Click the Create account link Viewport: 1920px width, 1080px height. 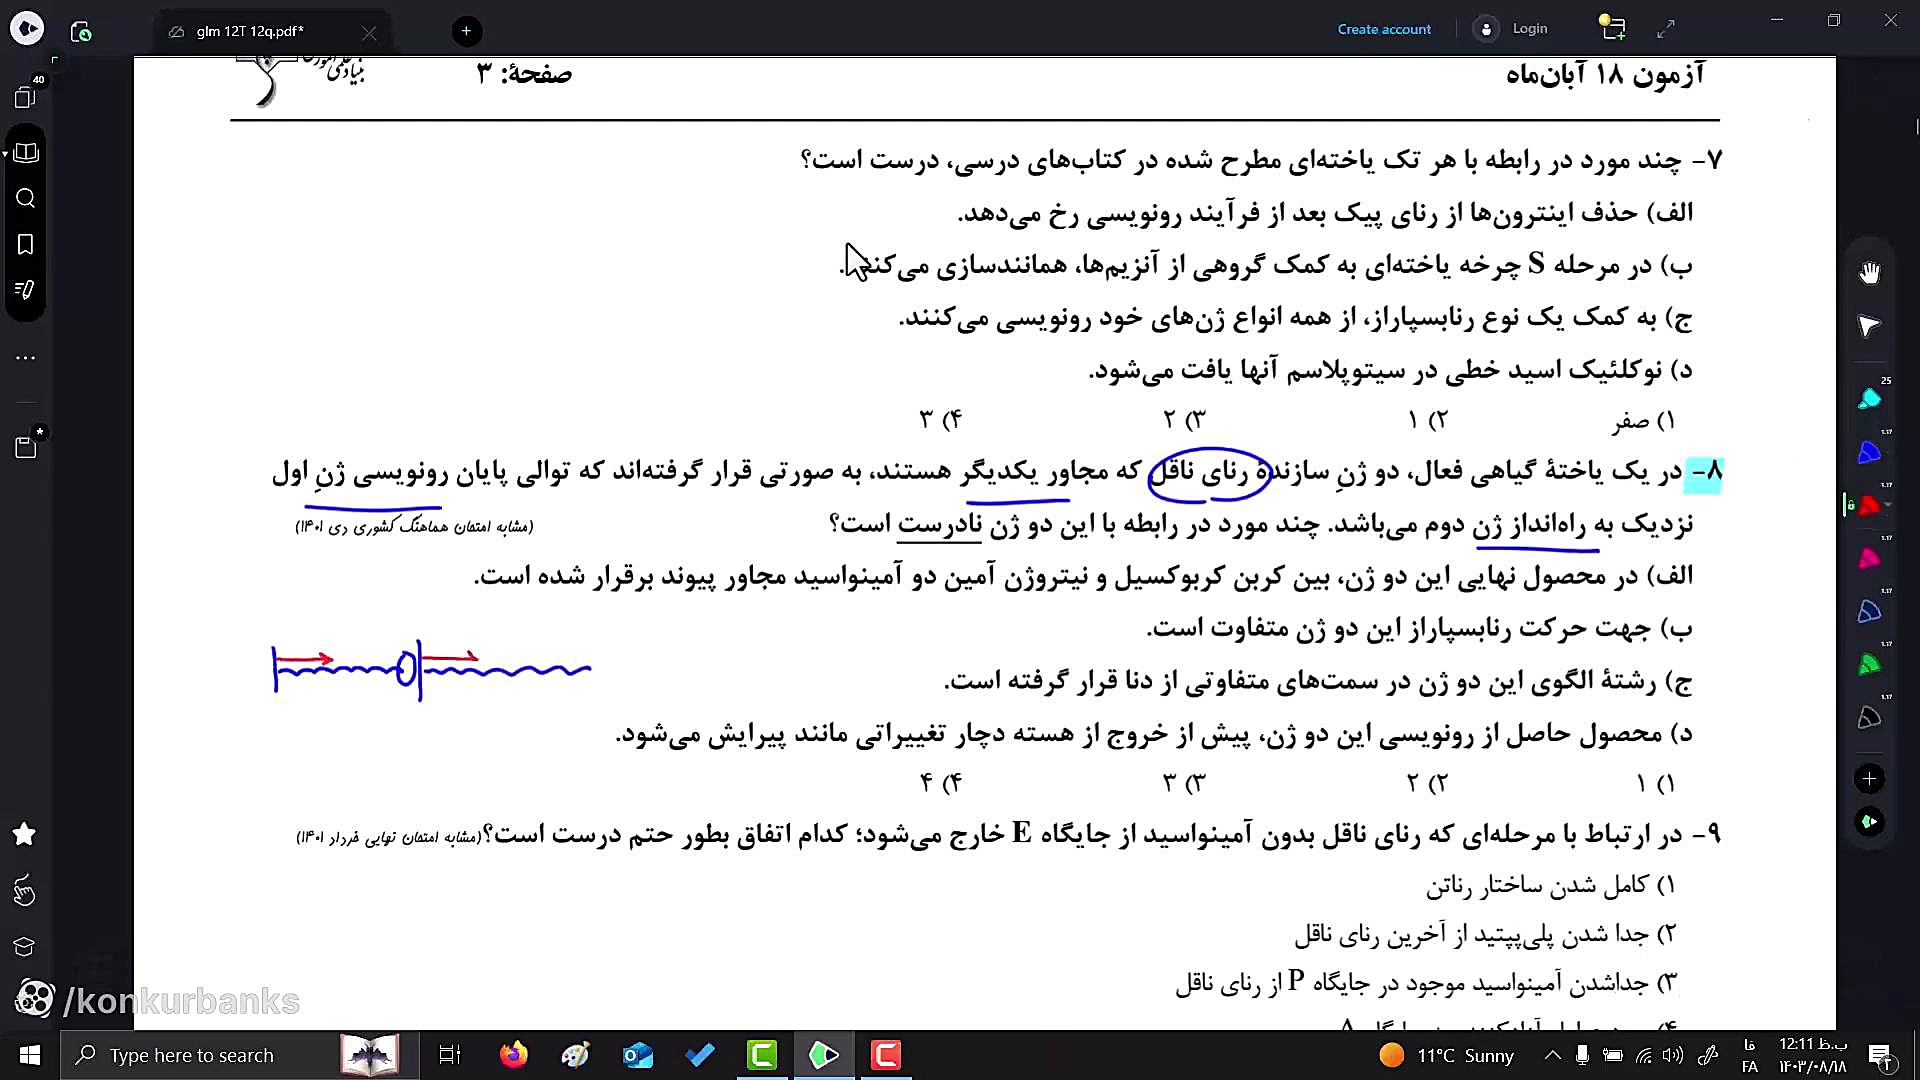tap(1384, 29)
